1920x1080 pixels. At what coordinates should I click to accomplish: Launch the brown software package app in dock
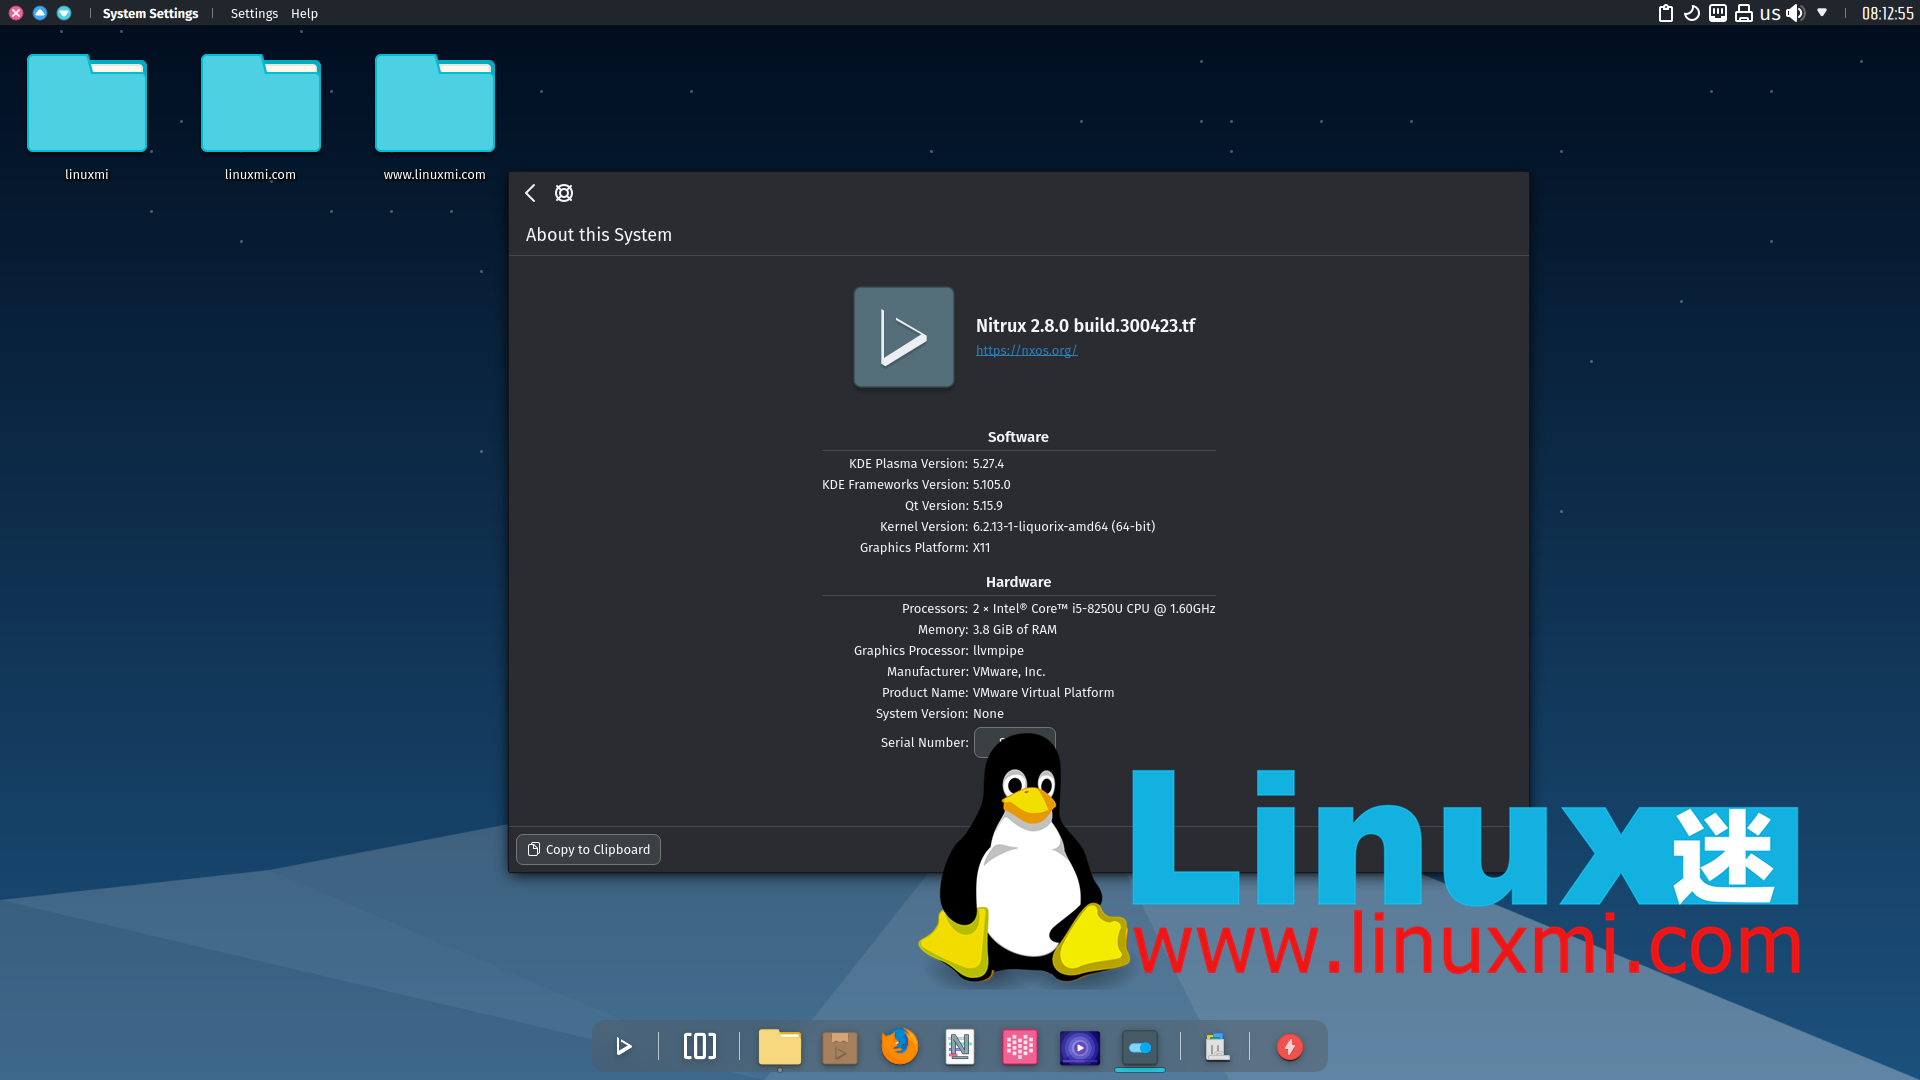pyautogui.click(x=840, y=1047)
